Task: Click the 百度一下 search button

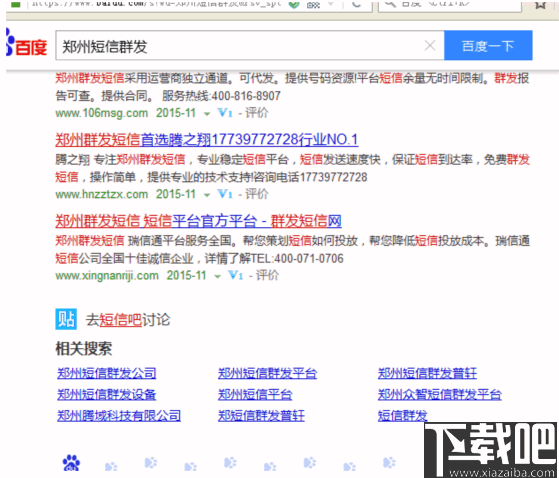Action: tap(488, 46)
